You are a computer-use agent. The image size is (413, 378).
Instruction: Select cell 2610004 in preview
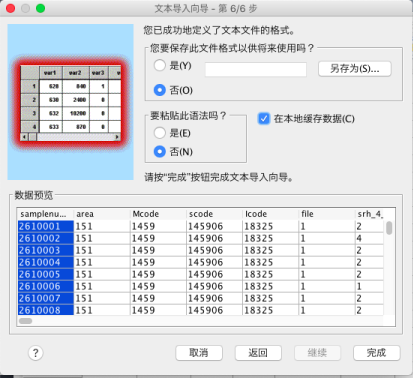pyautogui.click(x=46, y=262)
